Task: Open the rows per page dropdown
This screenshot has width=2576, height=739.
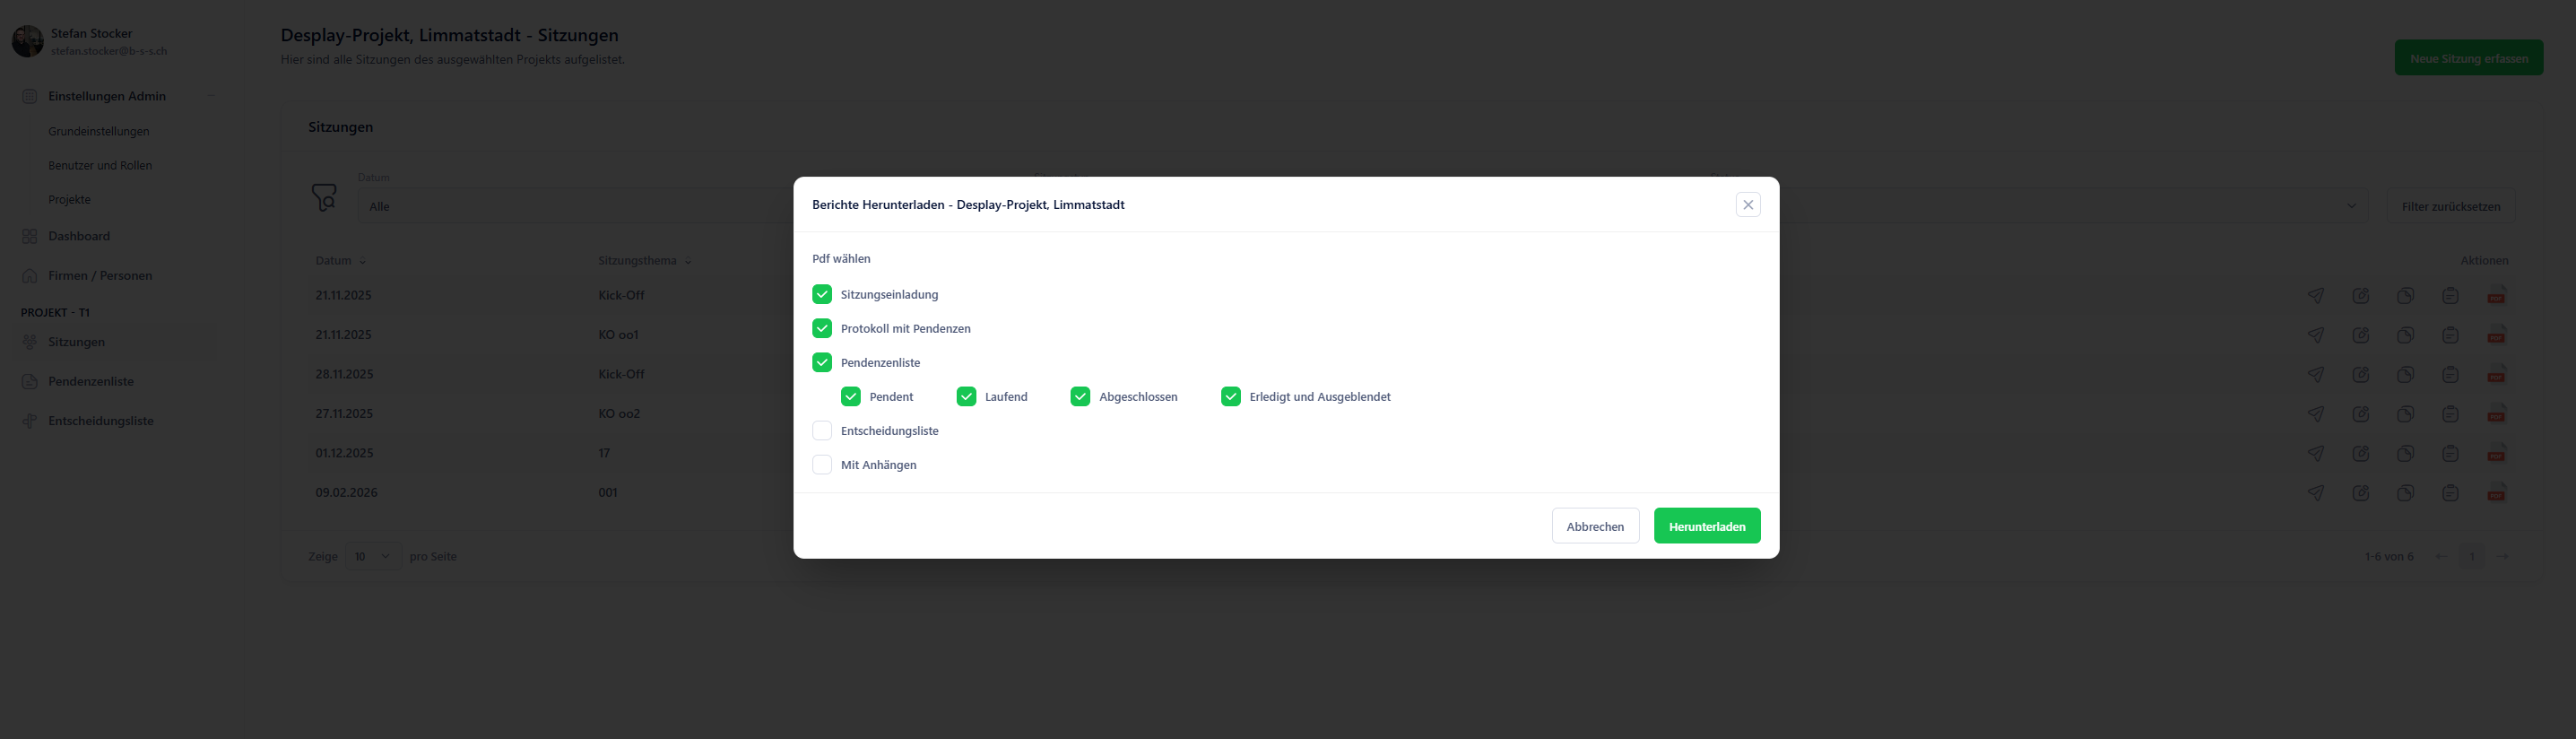Action: 373,557
